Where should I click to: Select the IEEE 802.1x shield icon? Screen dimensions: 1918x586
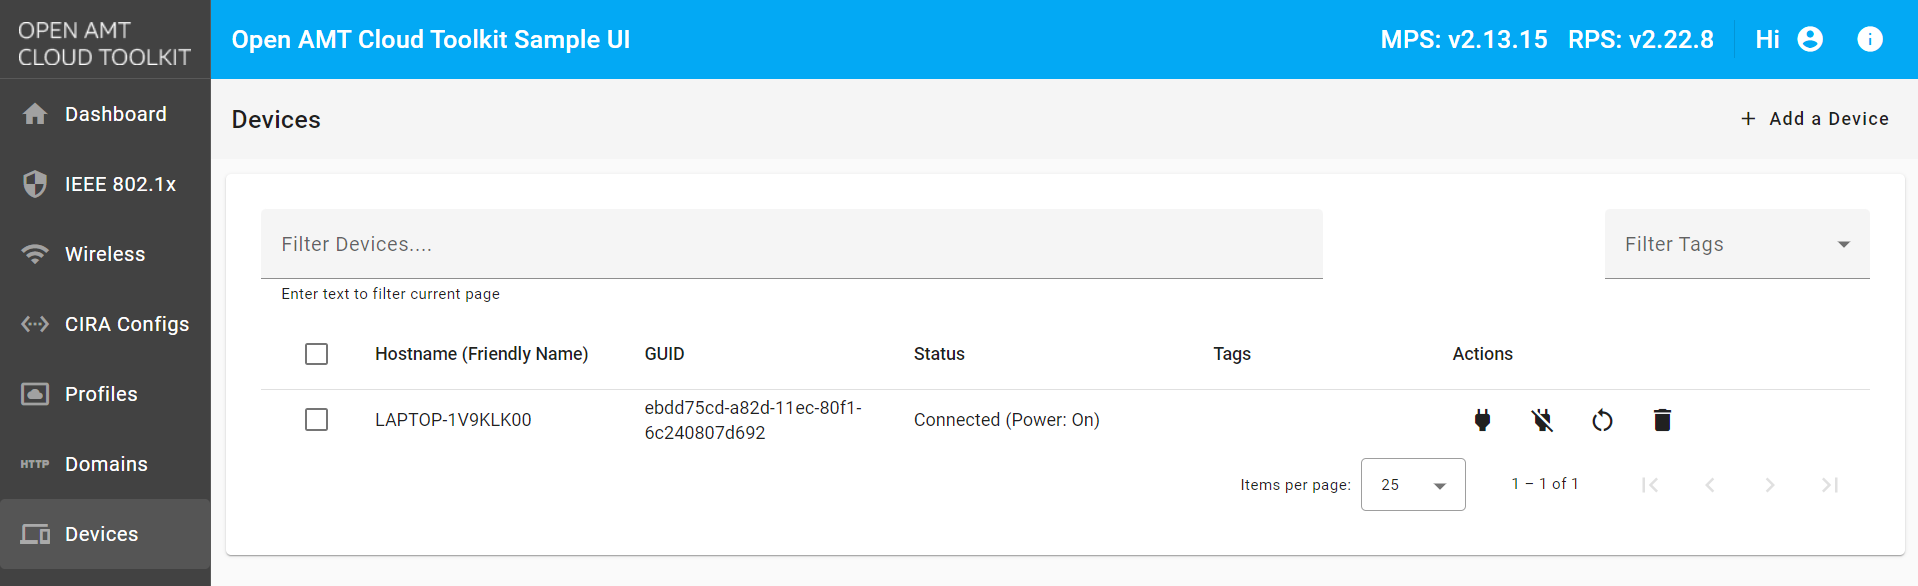pyautogui.click(x=35, y=184)
